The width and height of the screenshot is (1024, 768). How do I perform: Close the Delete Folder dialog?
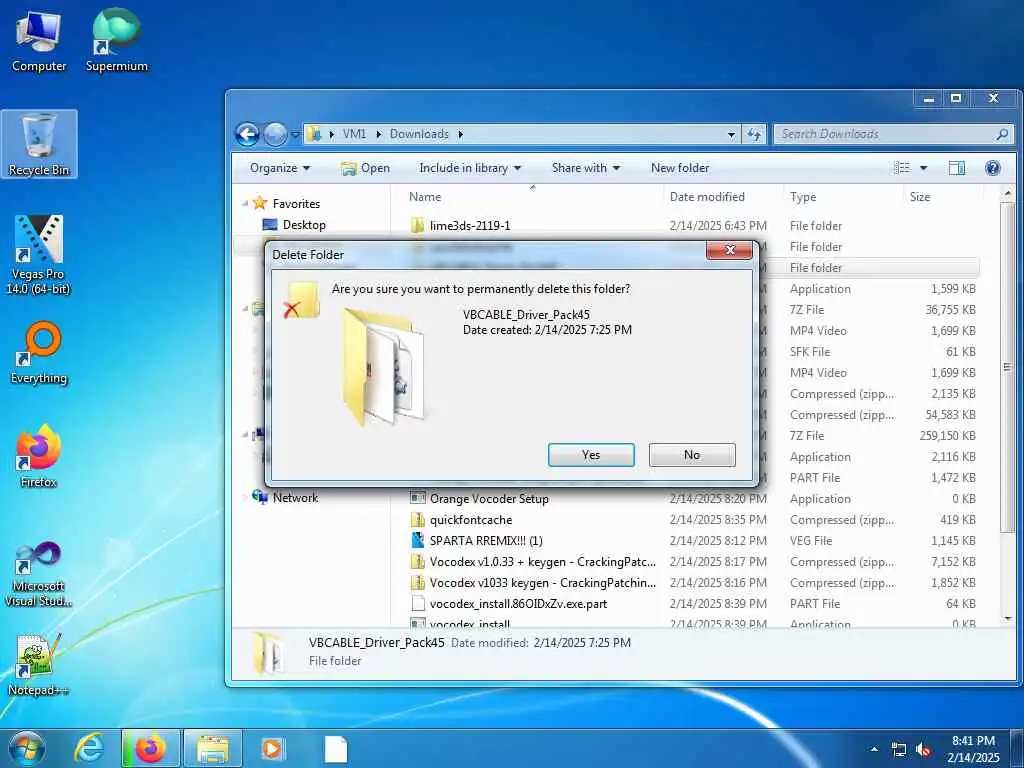coord(729,250)
